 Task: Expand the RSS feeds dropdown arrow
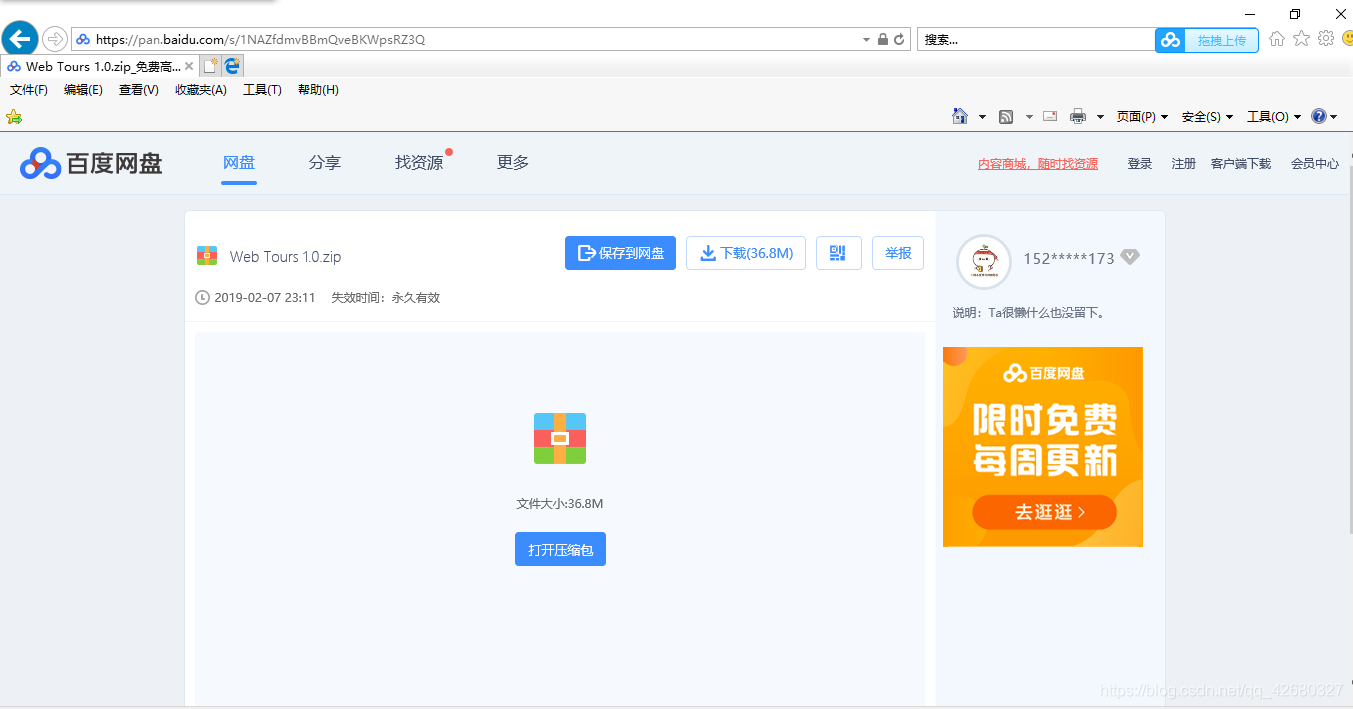coord(1029,117)
